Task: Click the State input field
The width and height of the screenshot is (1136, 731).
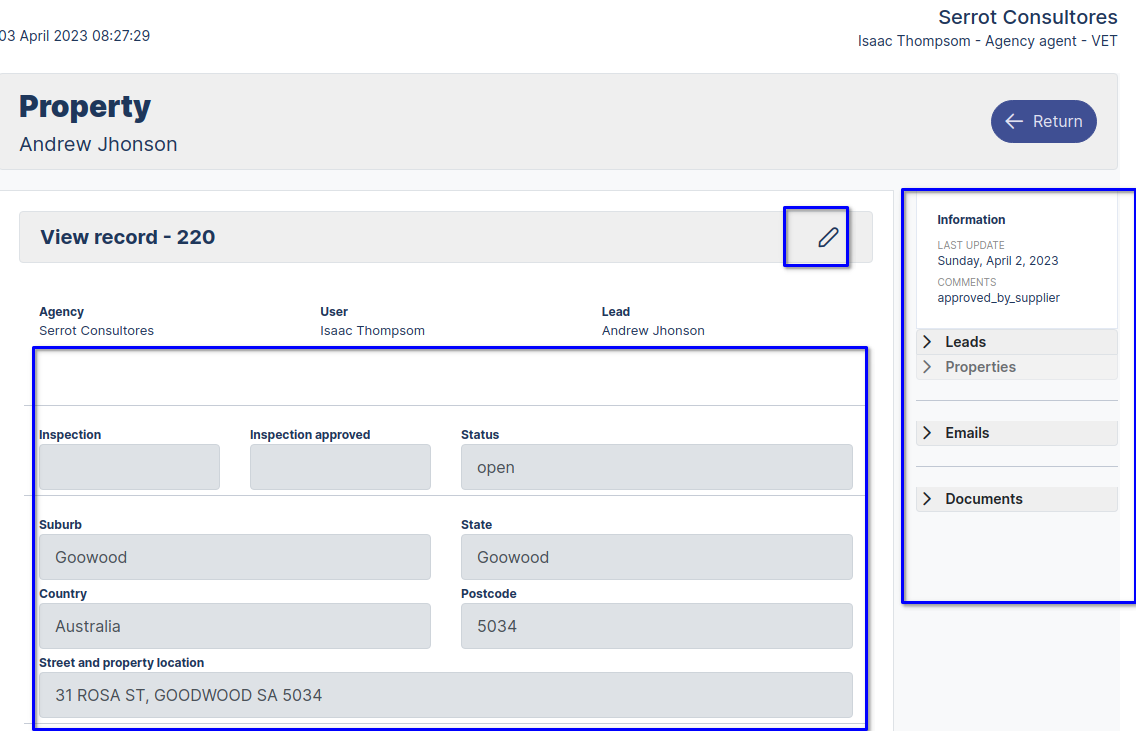Action: (656, 557)
